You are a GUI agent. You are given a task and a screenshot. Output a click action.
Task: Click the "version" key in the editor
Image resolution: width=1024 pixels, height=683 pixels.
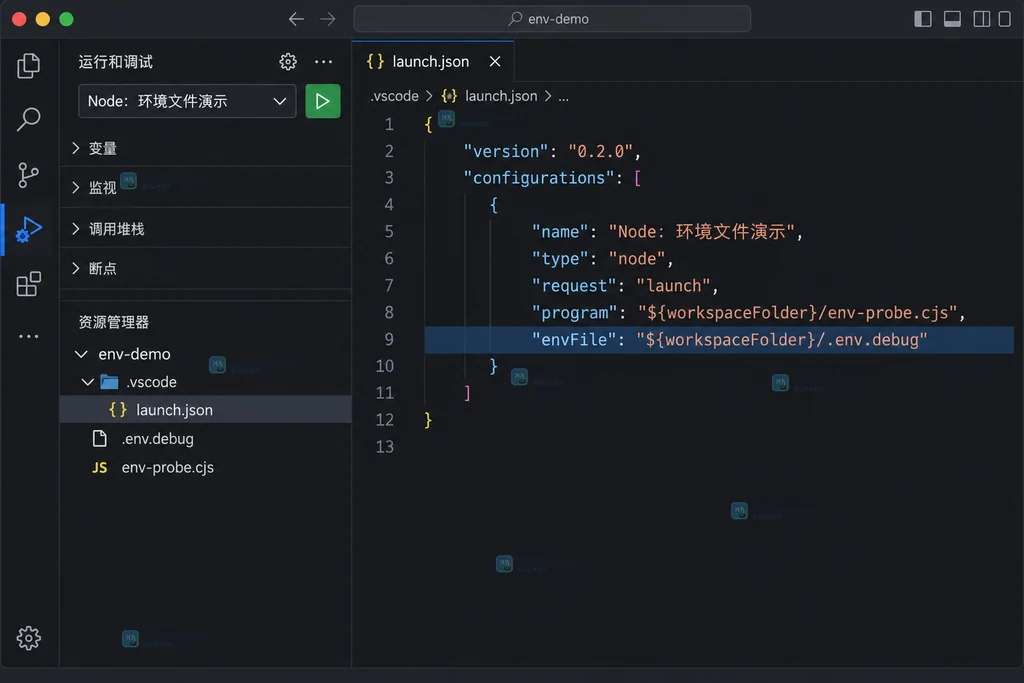tap(505, 151)
